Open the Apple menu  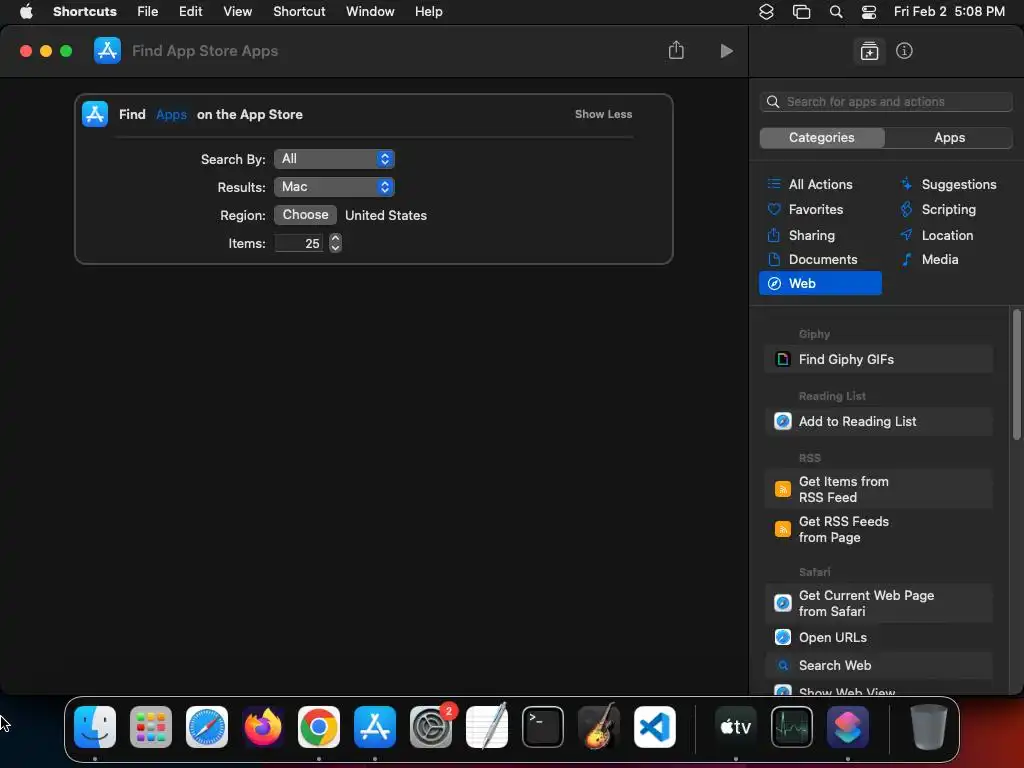(x=26, y=12)
